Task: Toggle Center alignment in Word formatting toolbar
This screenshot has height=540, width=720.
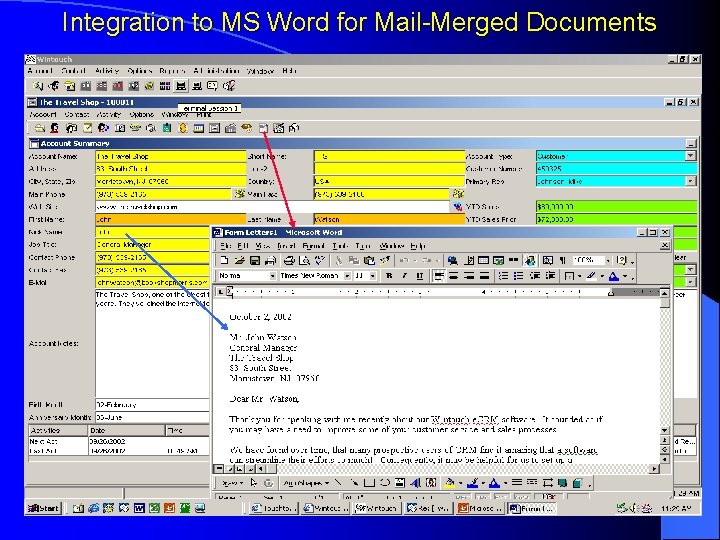Action: [x=454, y=276]
